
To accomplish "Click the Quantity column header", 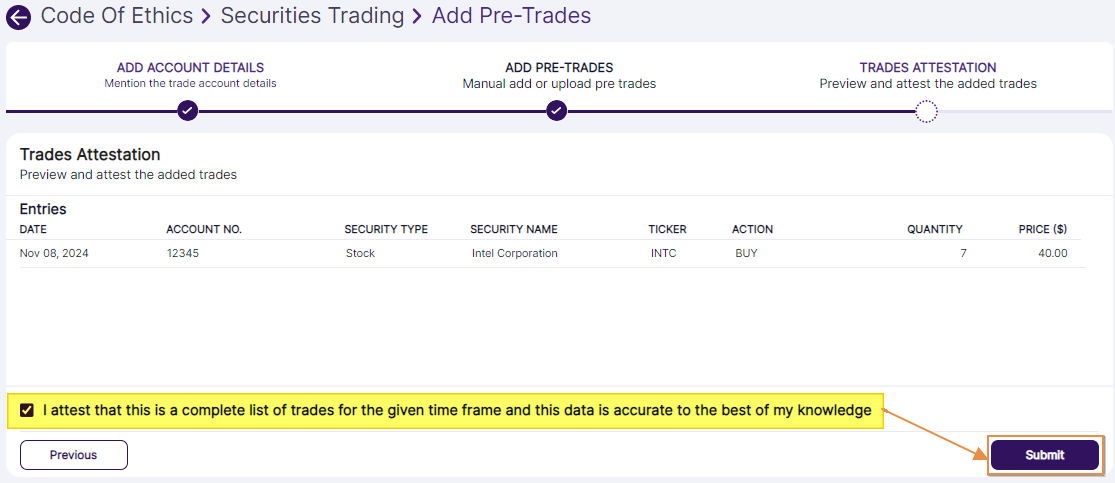I will [934, 230].
